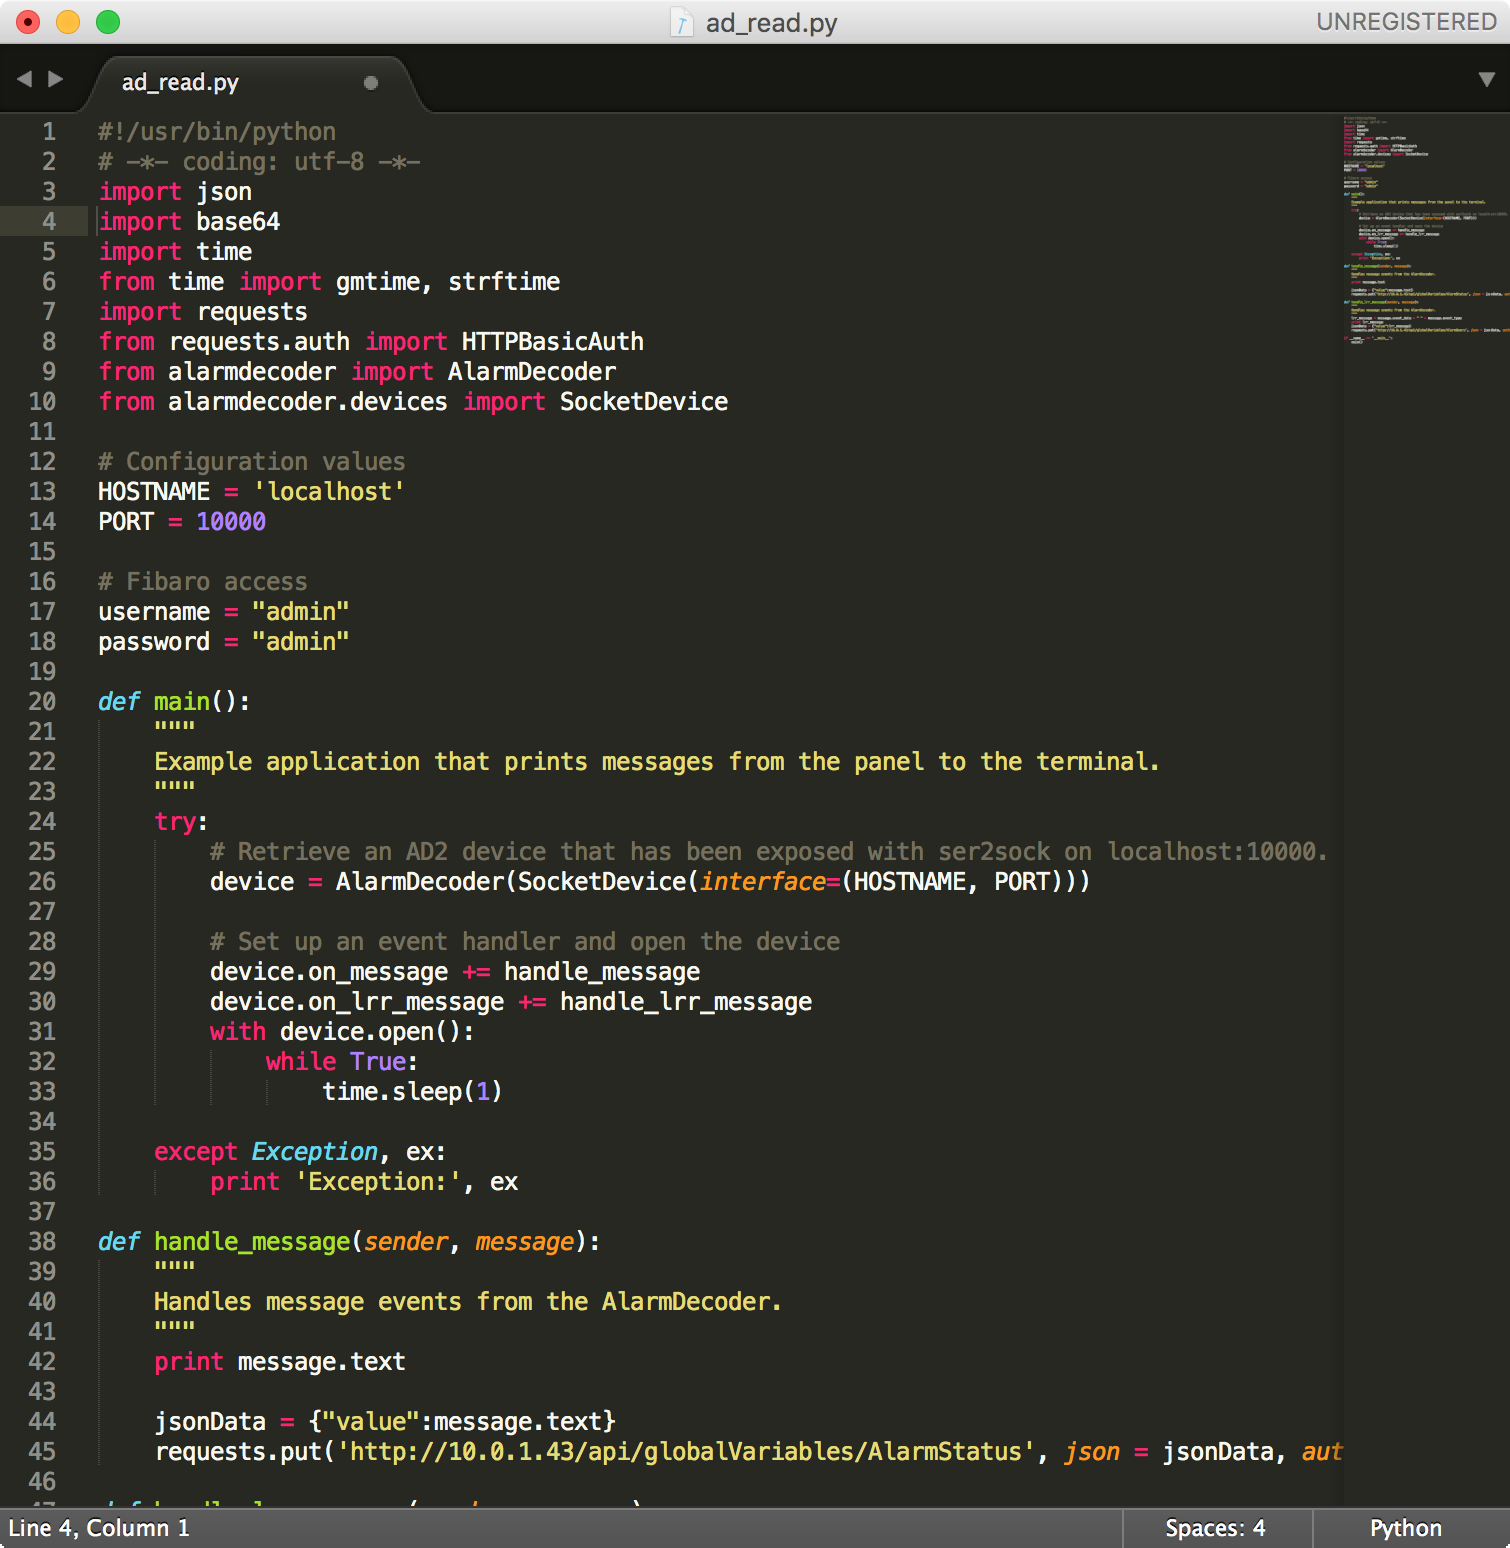This screenshot has width=1510, height=1548.
Task: Click the interface= parameter on line 26
Action: (770, 882)
